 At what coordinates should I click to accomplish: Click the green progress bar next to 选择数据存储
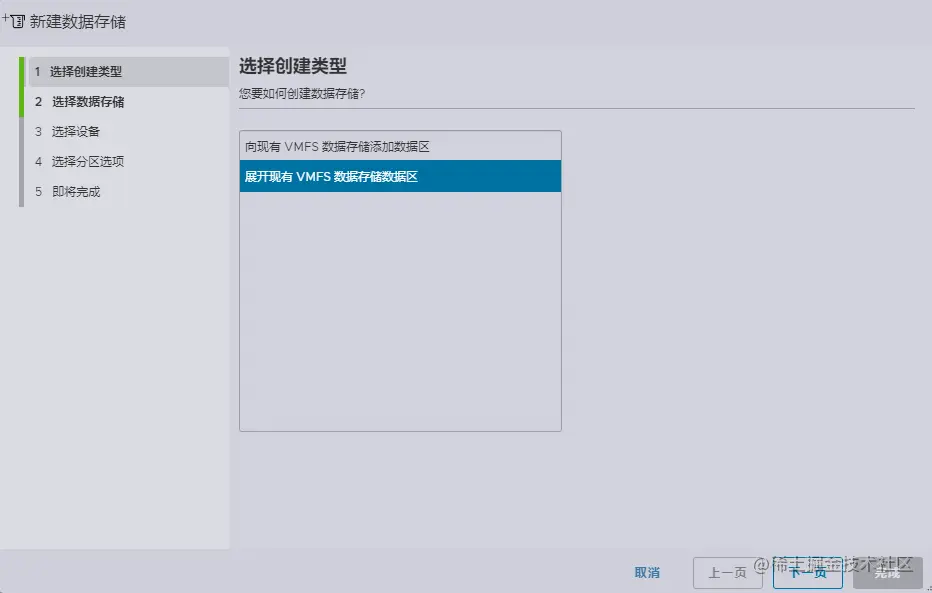click(21, 101)
